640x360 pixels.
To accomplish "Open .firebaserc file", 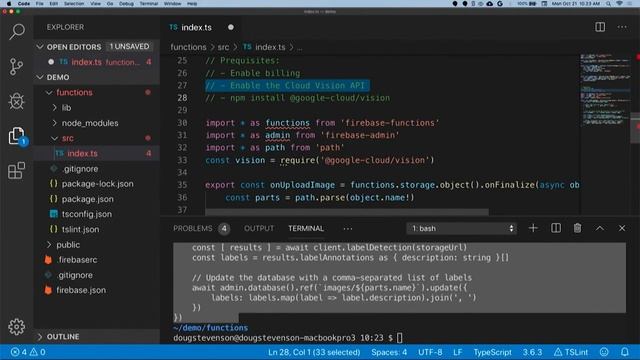I will pos(77,260).
